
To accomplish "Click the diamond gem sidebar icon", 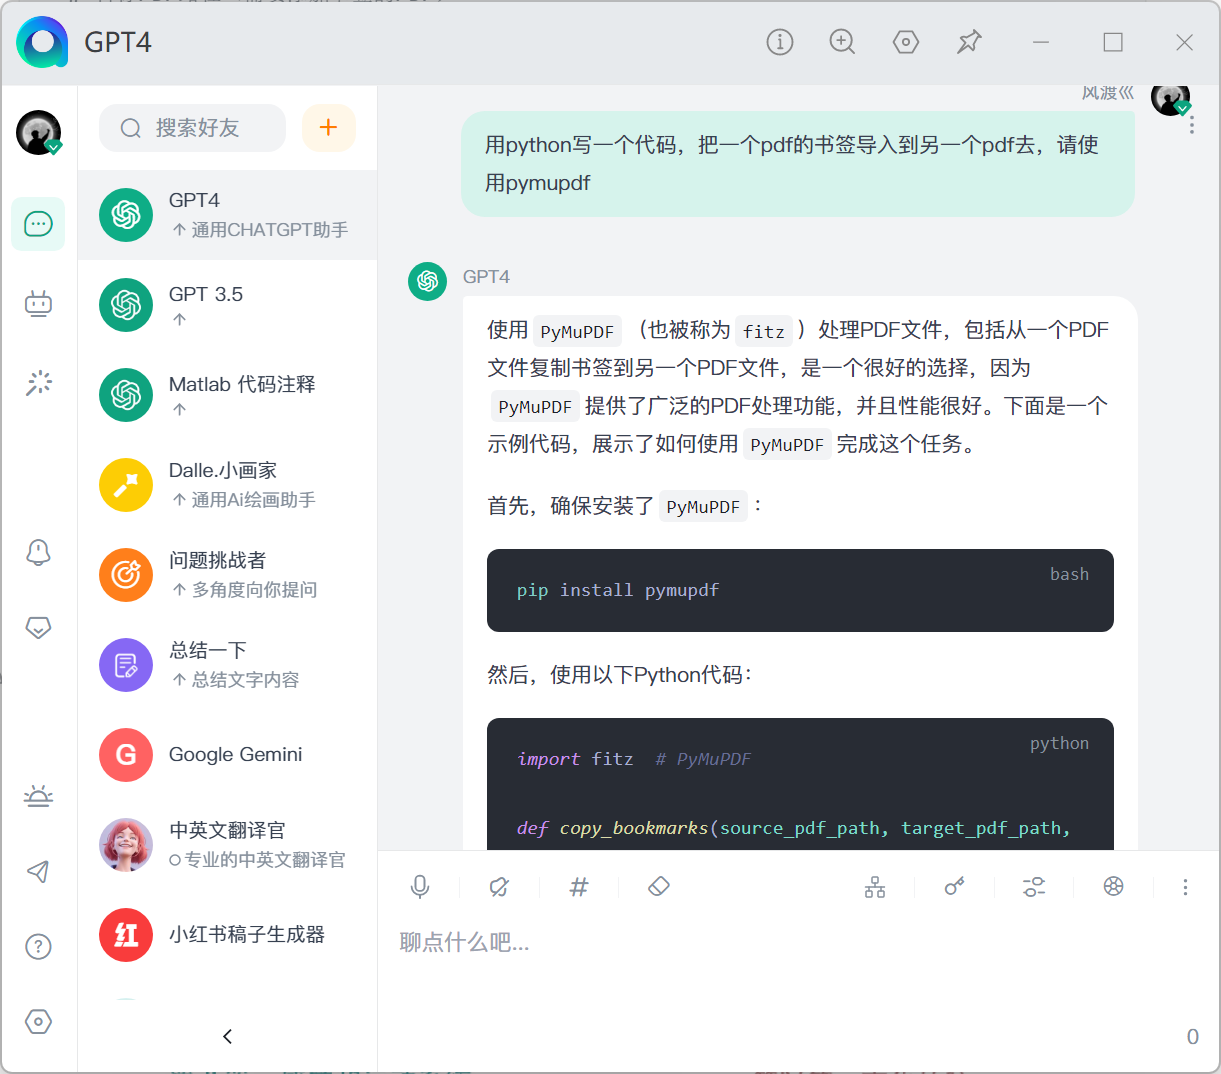I will [x=38, y=628].
